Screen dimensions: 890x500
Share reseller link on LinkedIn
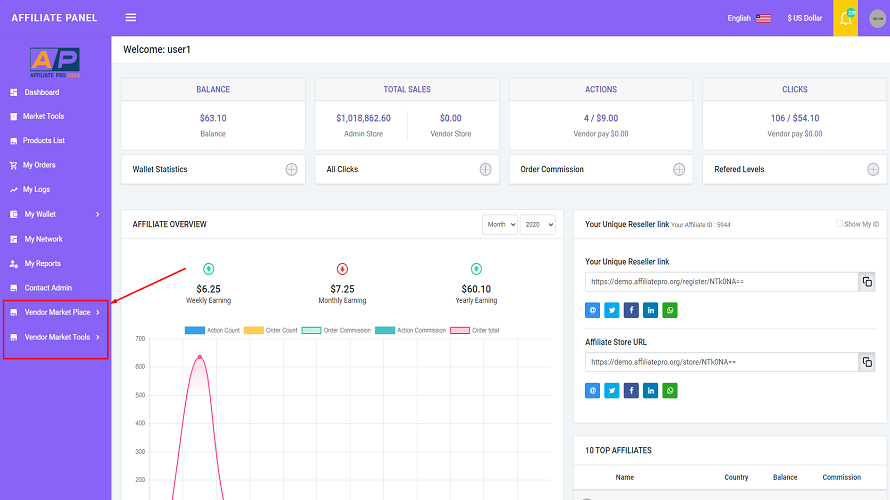[650, 310]
